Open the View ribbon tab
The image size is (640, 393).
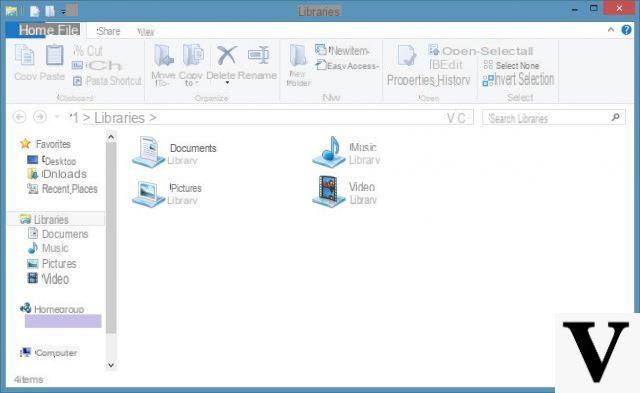pyautogui.click(x=146, y=32)
